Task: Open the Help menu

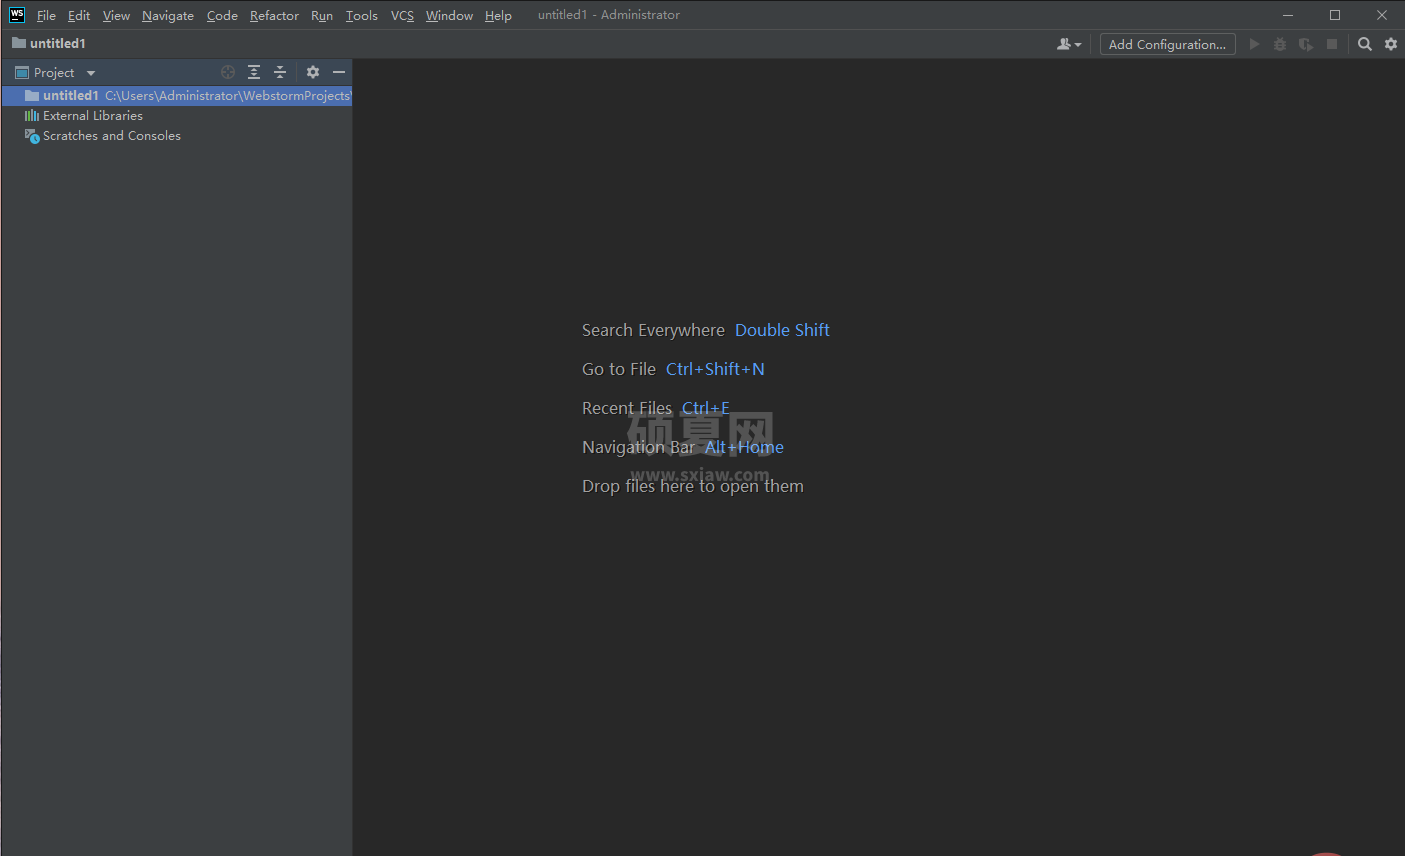Action: pyautogui.click(x=498, y=15)
